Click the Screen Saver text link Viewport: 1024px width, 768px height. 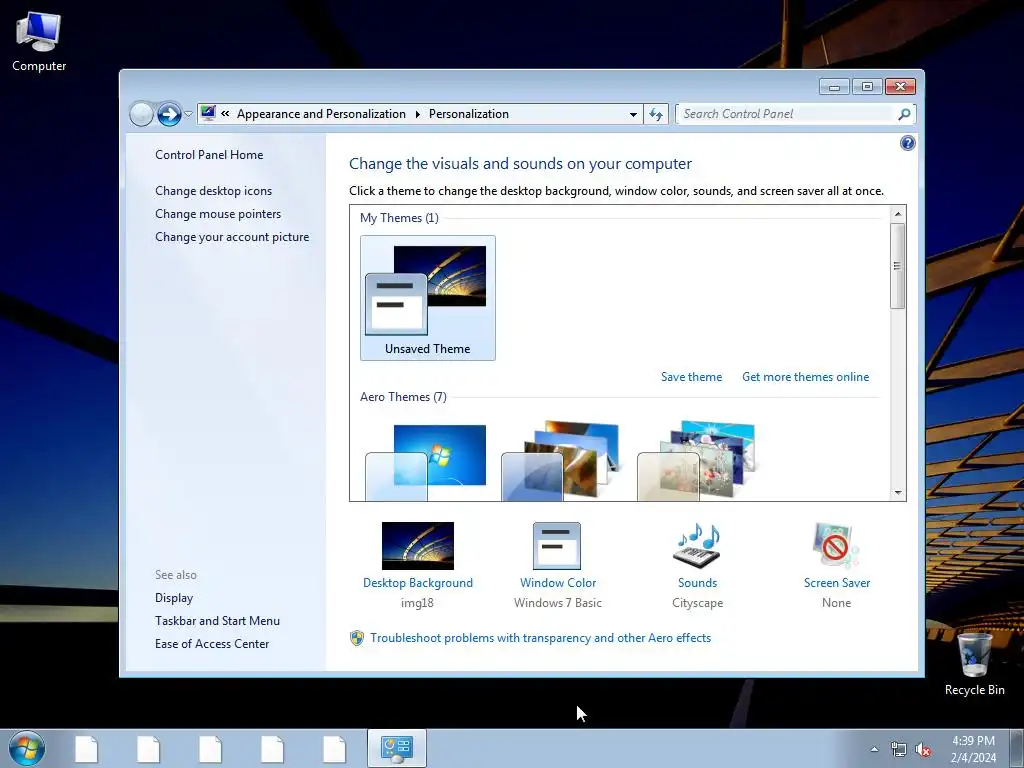837,583
